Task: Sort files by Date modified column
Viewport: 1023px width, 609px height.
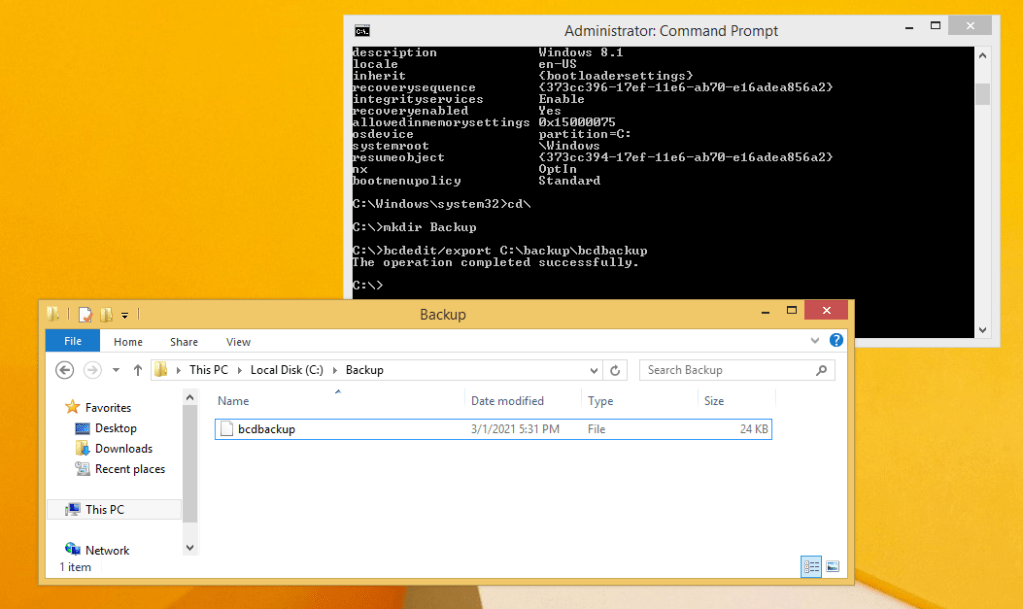Action: coord(507,401)
